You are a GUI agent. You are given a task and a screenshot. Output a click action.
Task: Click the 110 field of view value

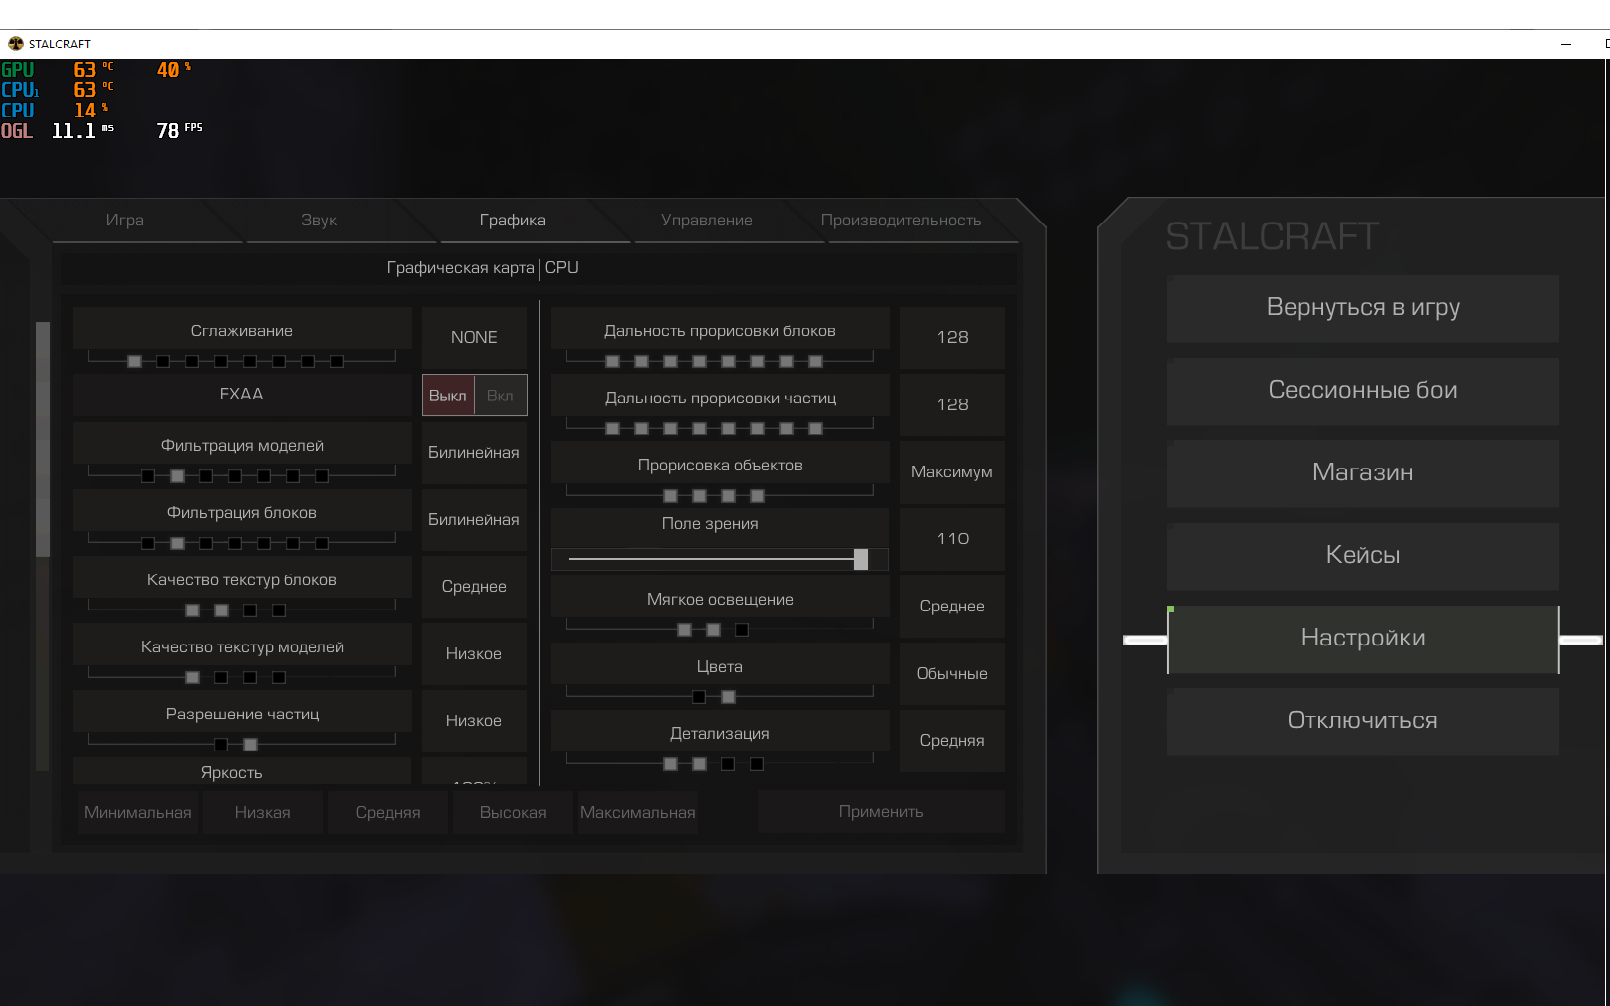952,539
